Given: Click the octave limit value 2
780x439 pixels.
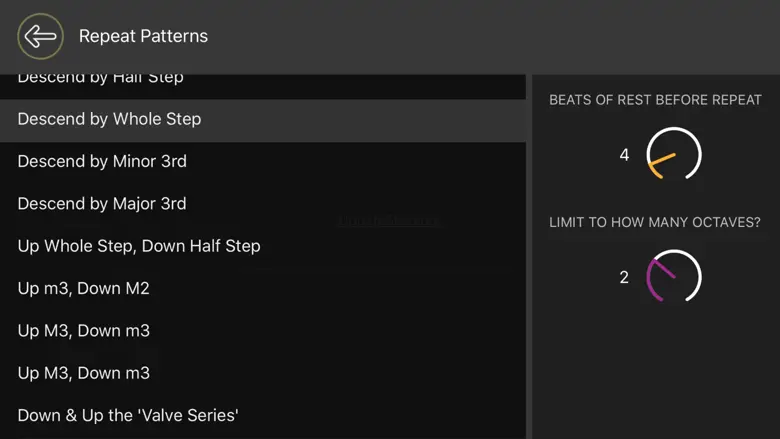Looking at the screenshot, I should click(624, 277).
